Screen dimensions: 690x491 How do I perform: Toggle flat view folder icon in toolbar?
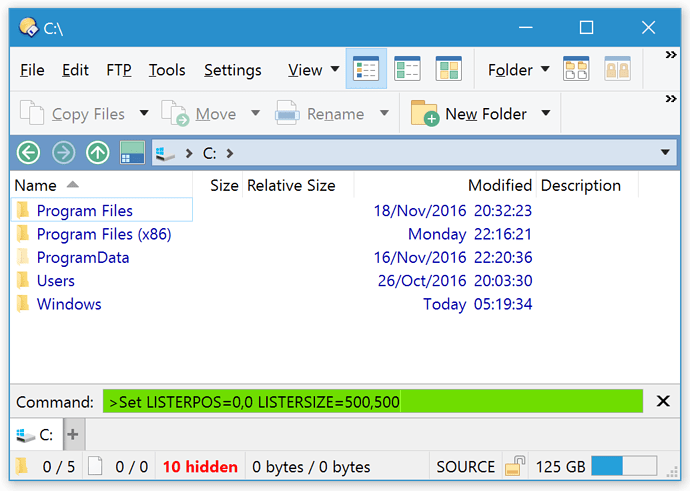tap(576, 69)
